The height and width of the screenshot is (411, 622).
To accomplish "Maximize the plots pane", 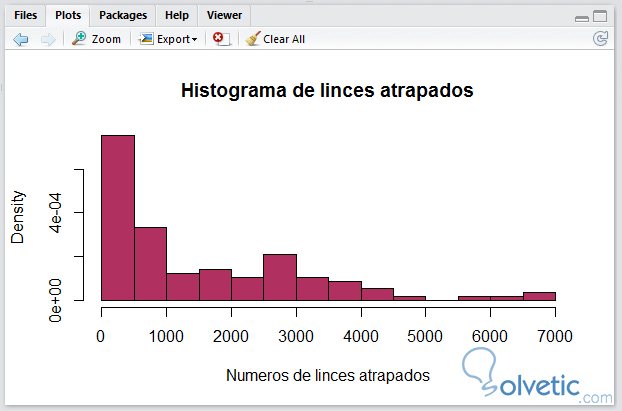I will pyautogui.click(x=600, y=16).
